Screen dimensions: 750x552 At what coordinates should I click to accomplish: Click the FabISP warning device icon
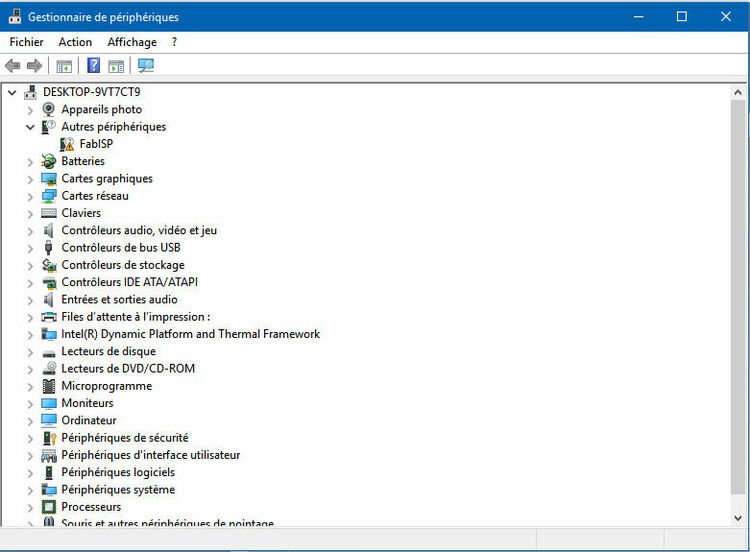point(67,144)
